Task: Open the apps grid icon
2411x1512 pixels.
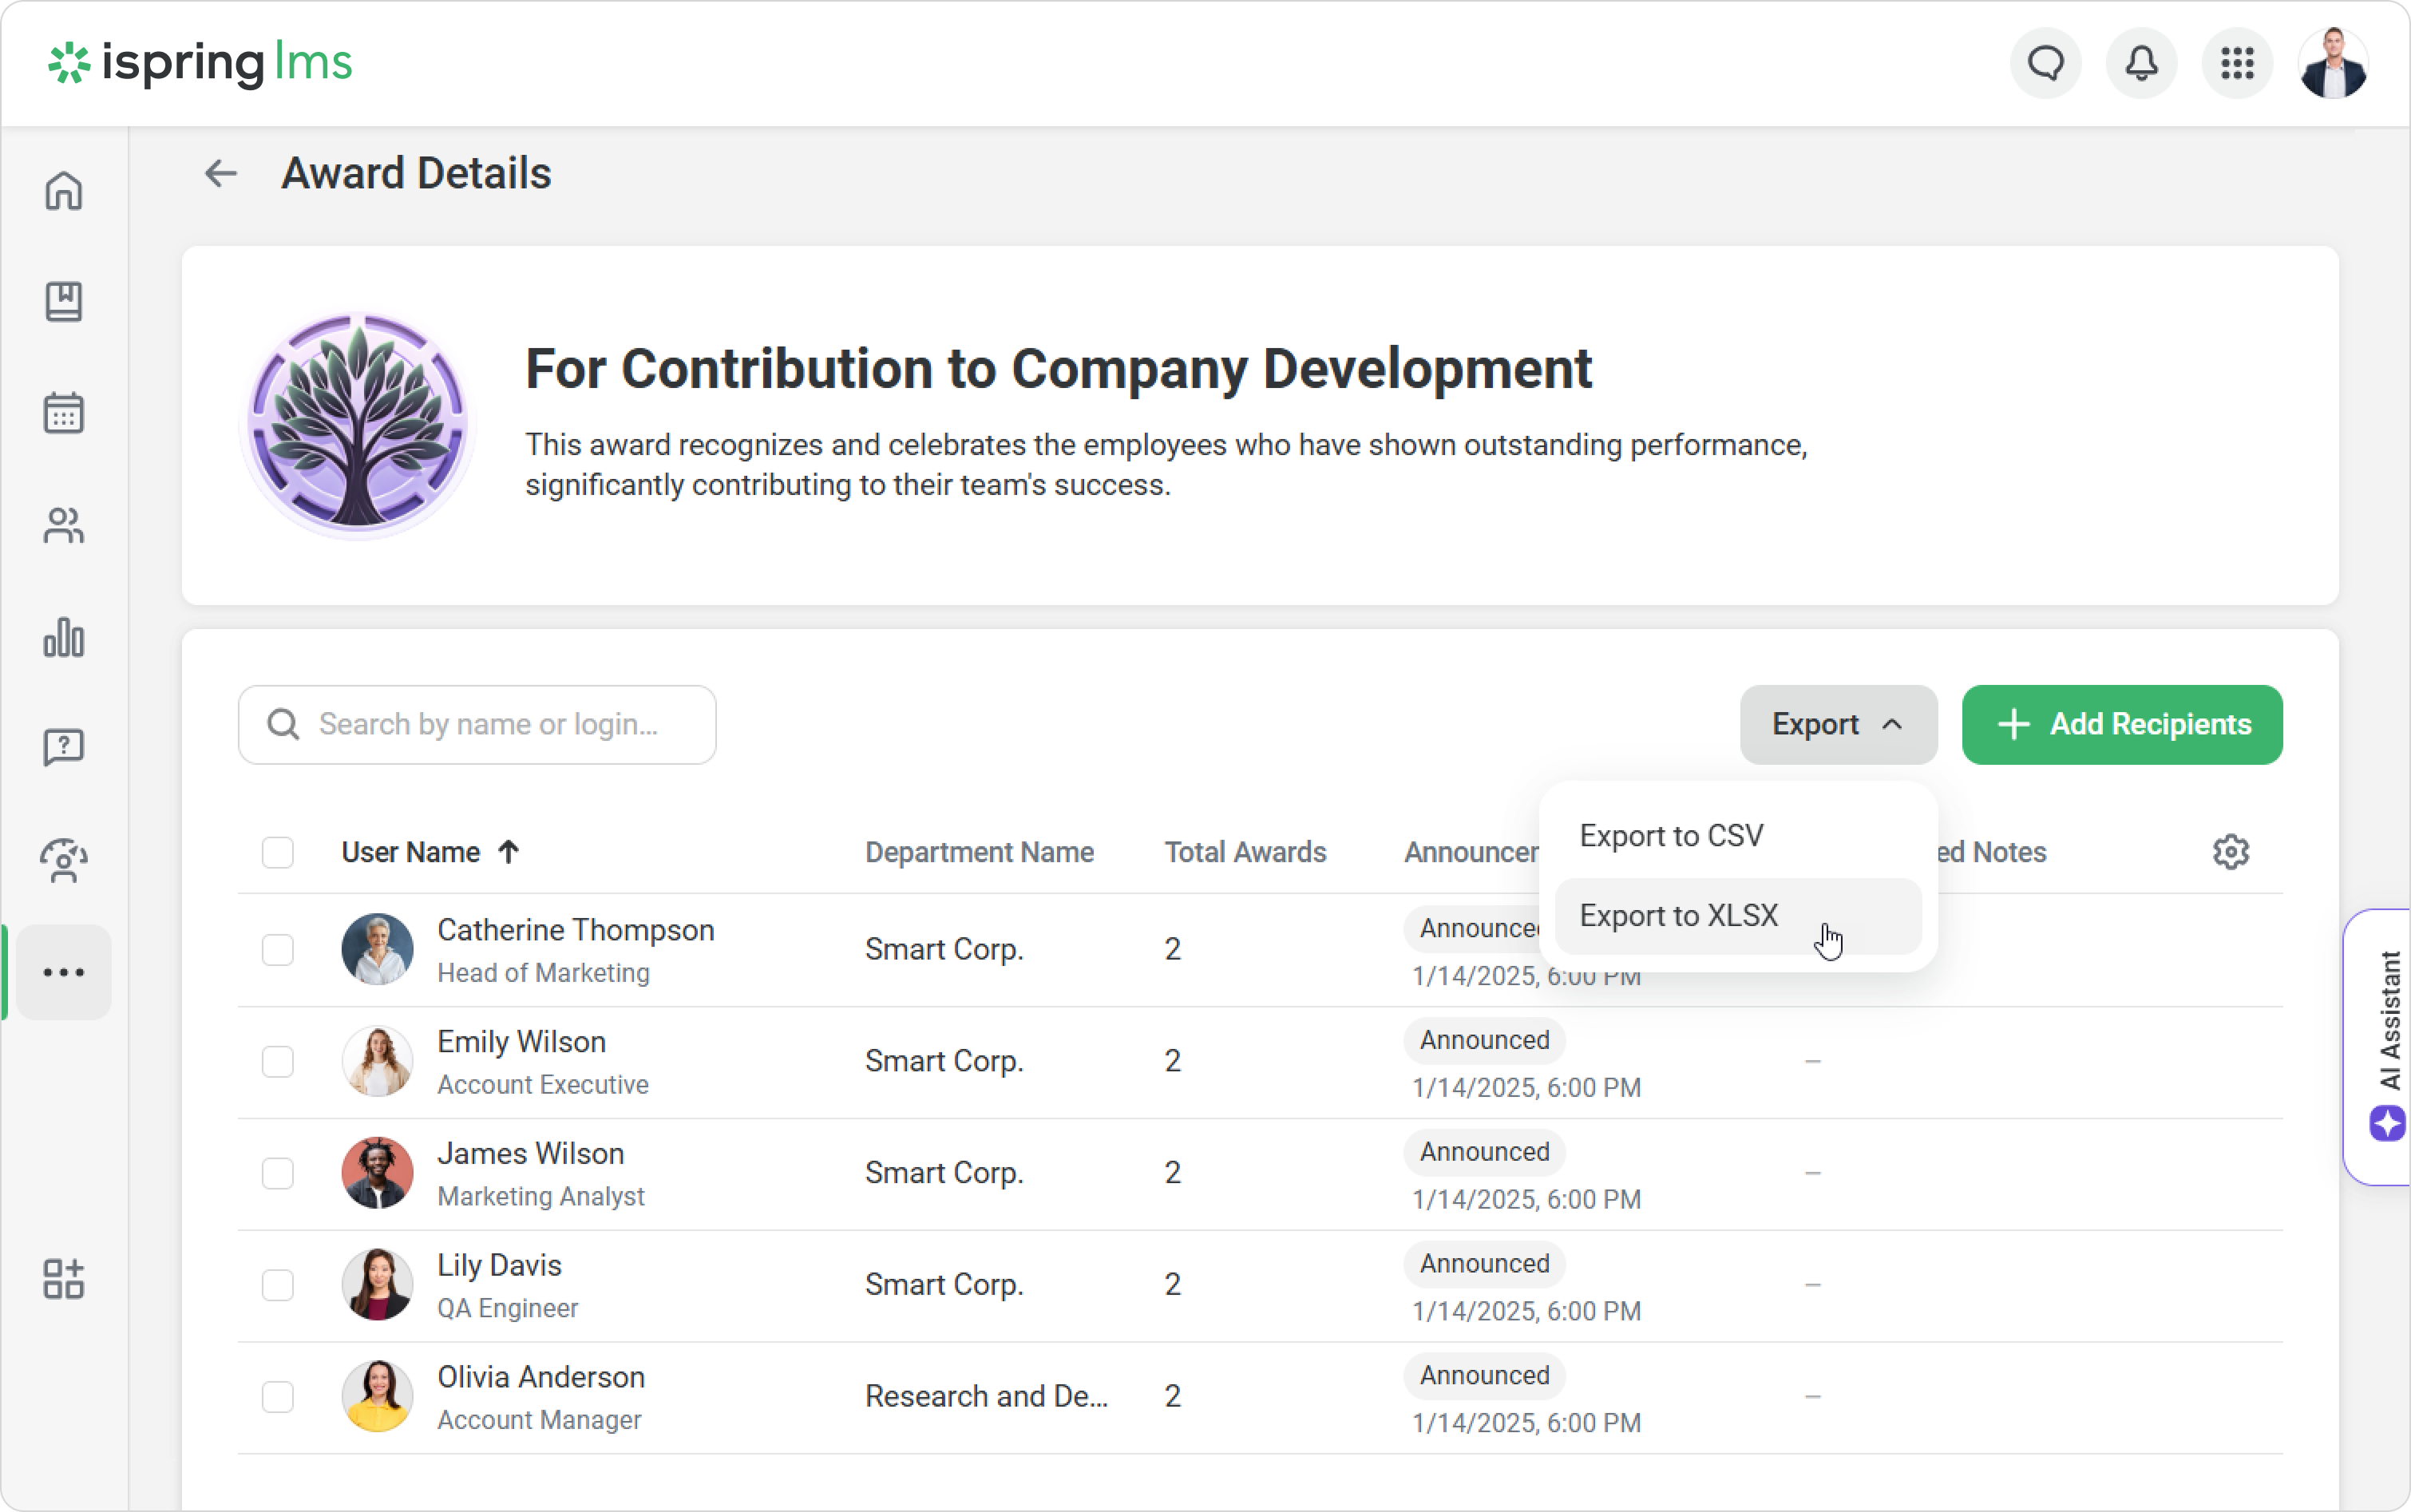Action: coord(2237,64)
